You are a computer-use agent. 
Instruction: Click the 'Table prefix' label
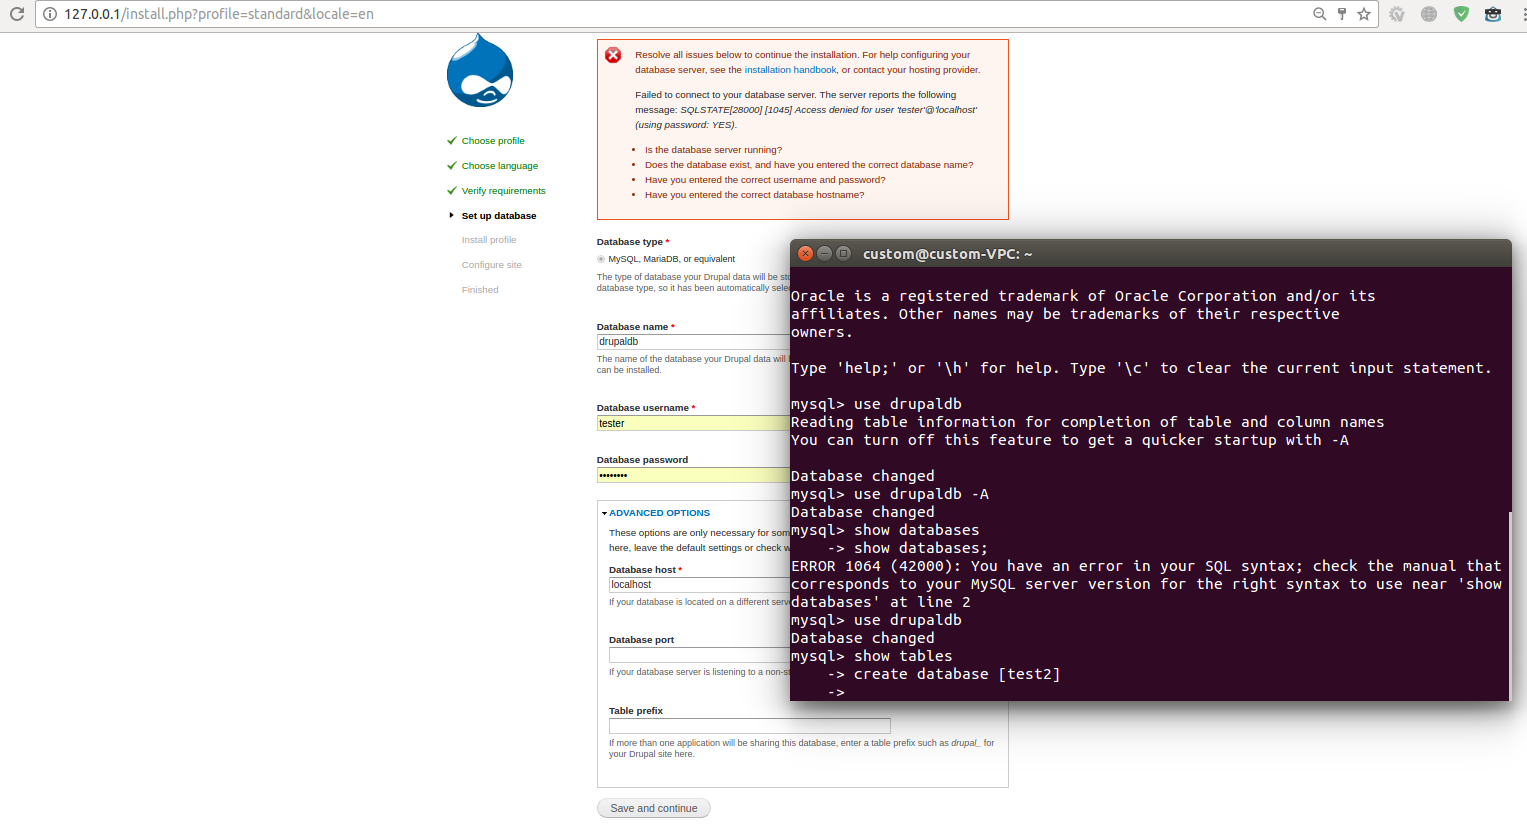(x=636, y=711)
